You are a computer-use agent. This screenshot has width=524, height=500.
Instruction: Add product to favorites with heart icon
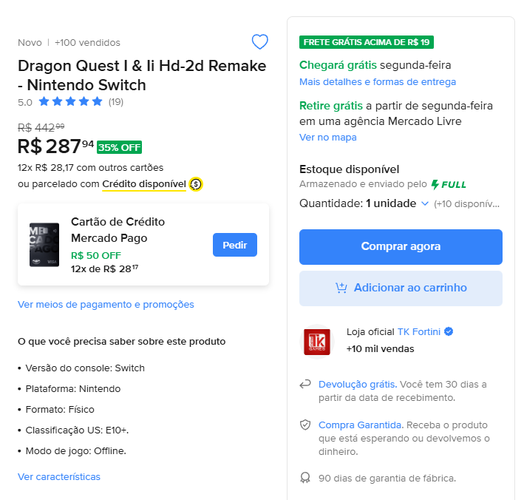[260, 42]
